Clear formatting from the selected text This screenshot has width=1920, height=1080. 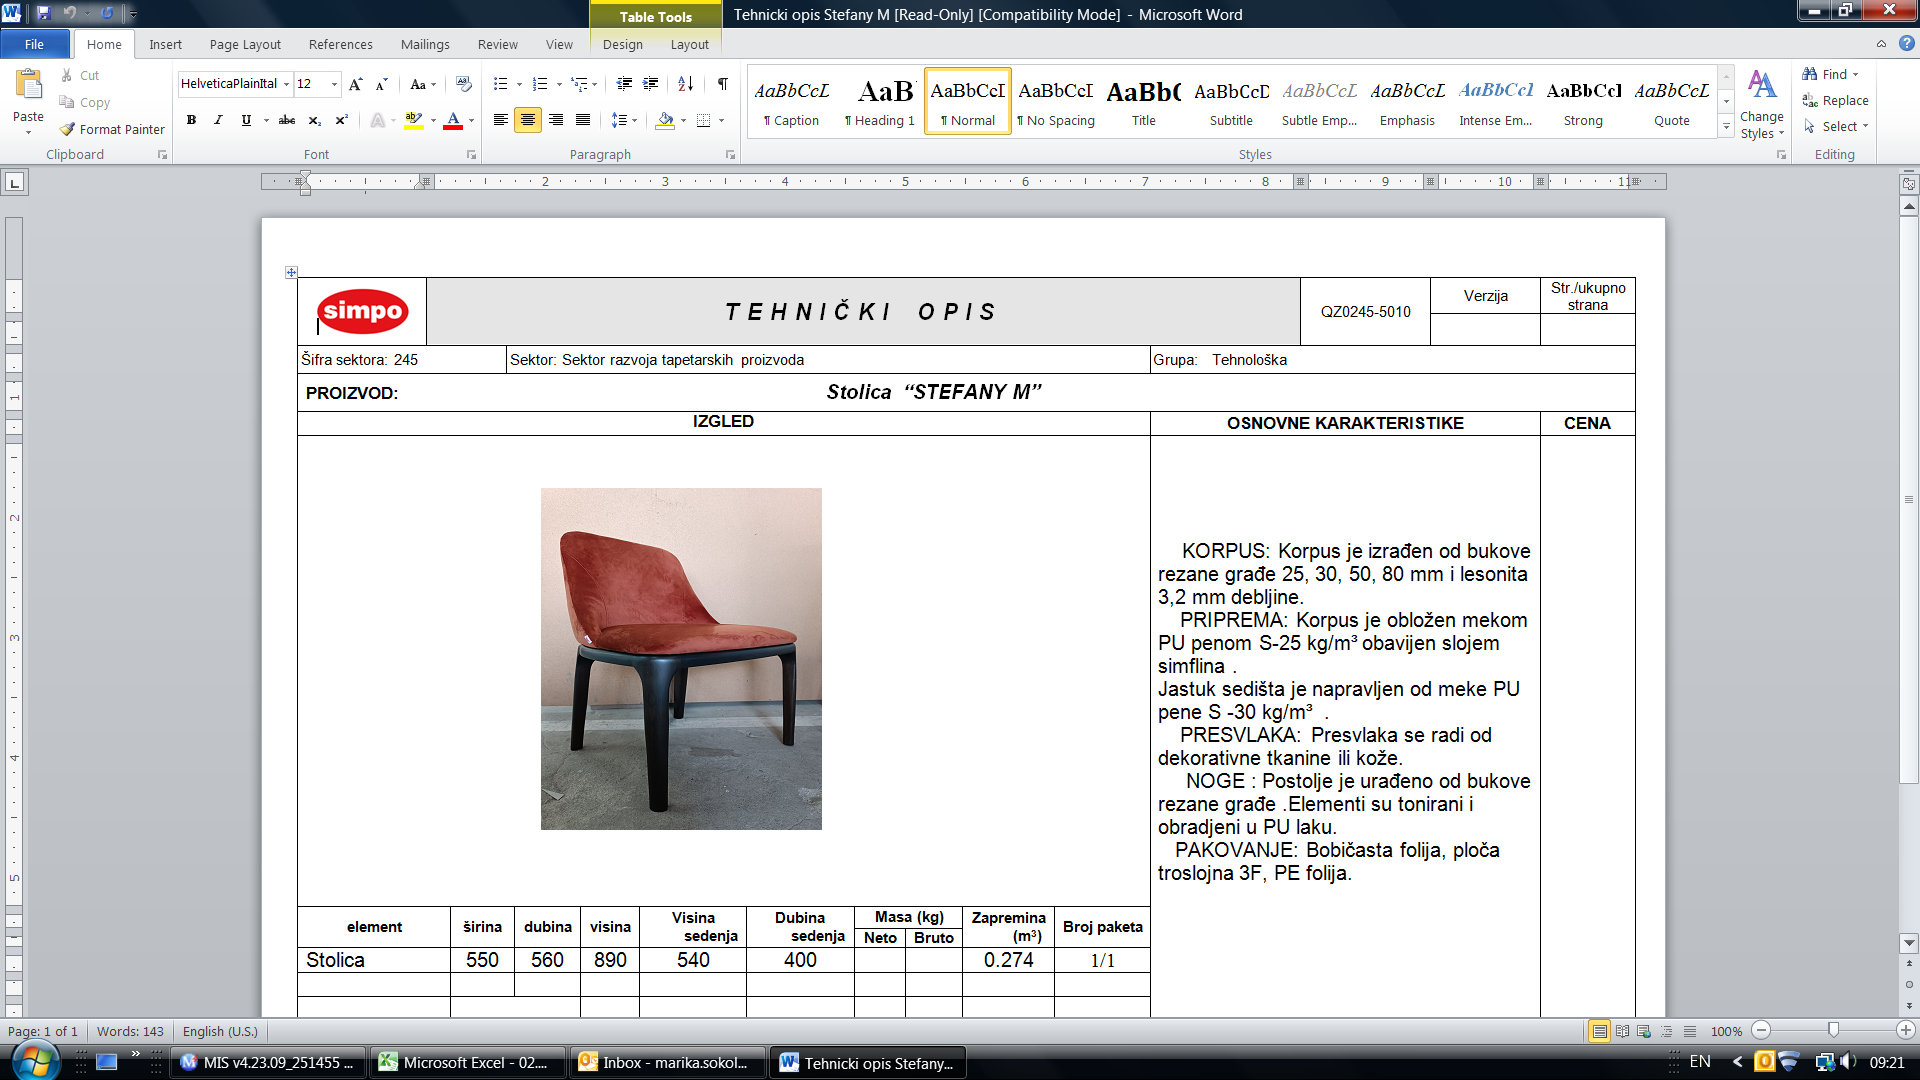click(463, 84)
